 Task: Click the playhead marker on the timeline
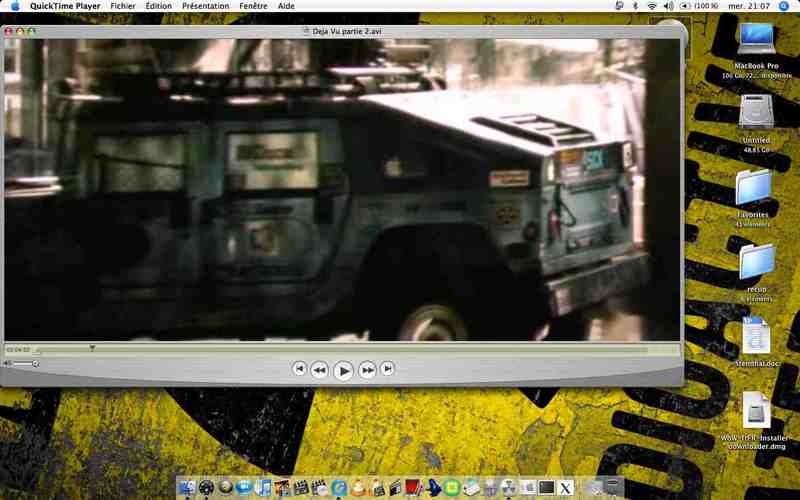point(92,348)
